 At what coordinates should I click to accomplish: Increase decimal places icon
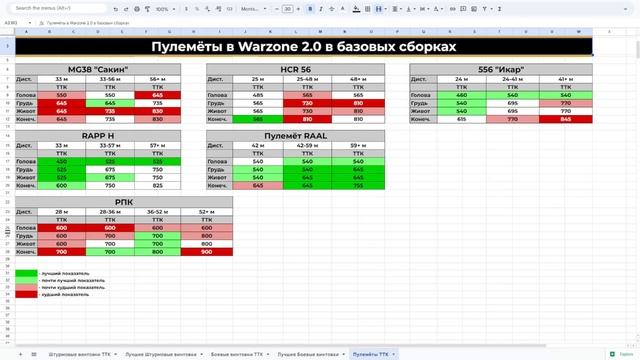(218, 9)
